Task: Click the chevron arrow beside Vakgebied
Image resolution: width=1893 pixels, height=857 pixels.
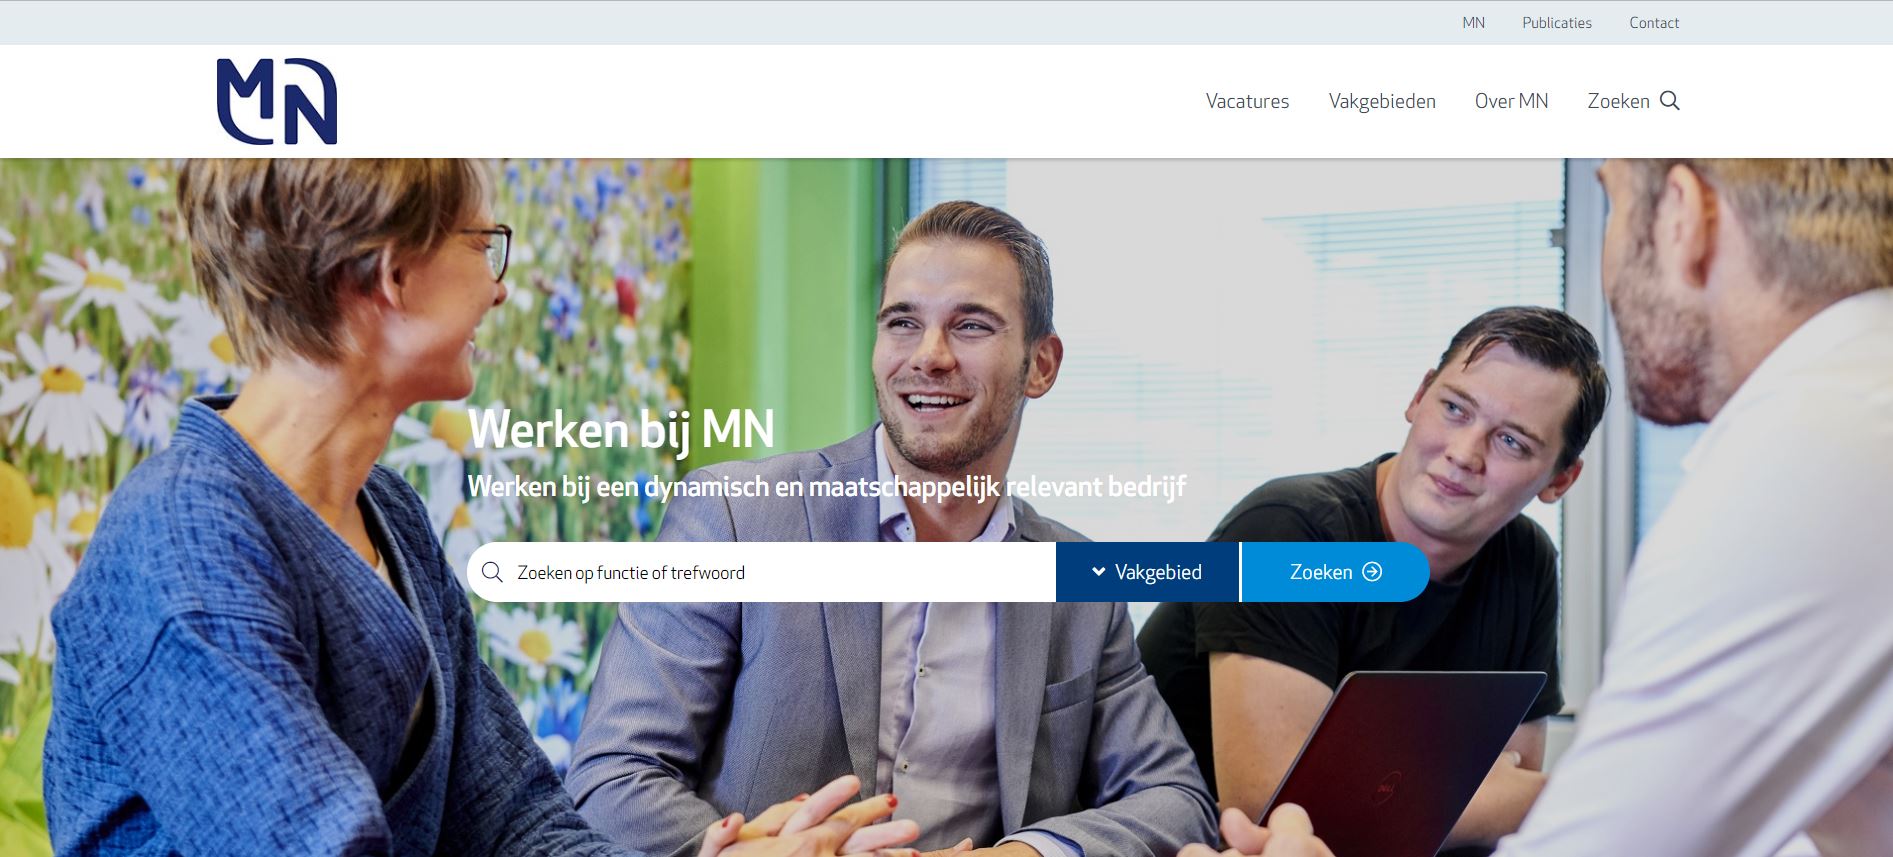Action: pyautogui.click(x=1098, y=572)
